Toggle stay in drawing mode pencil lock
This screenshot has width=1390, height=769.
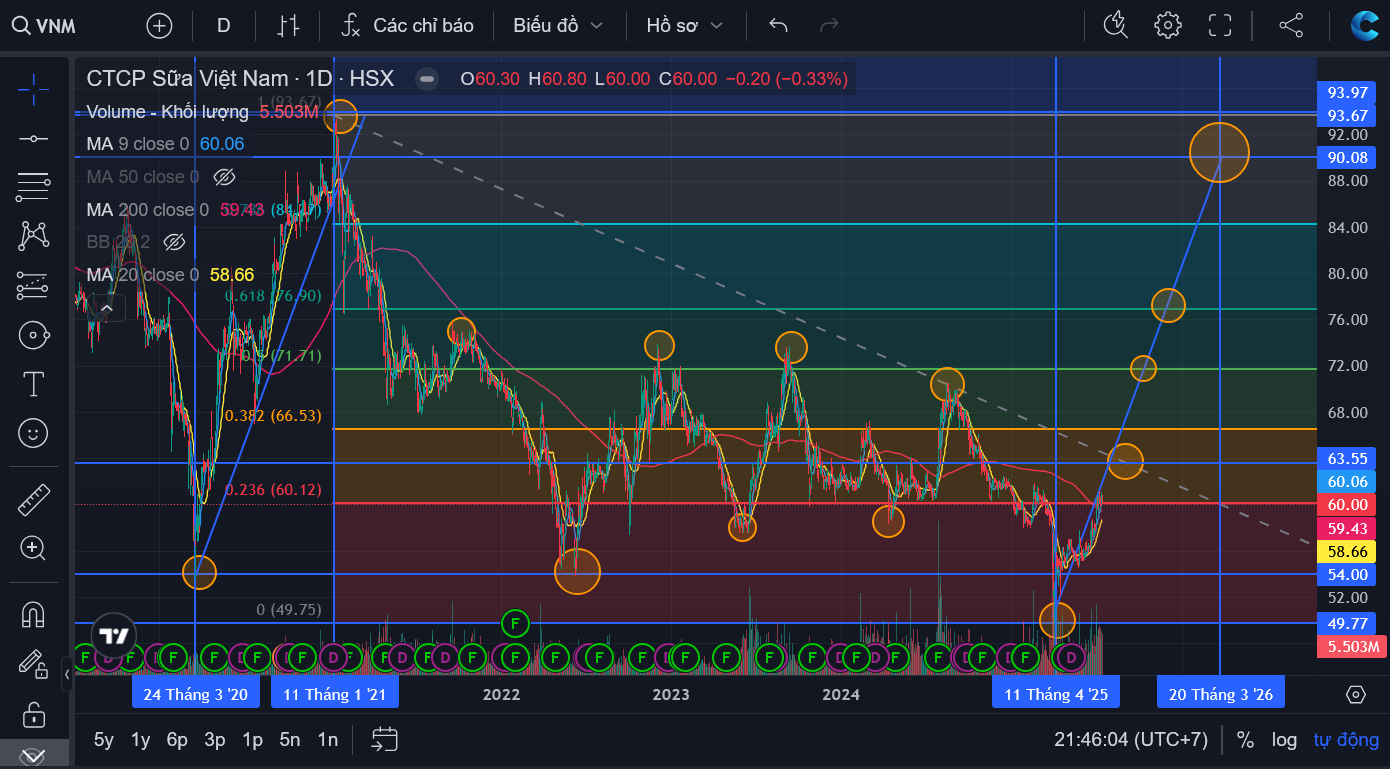[33, 664]
